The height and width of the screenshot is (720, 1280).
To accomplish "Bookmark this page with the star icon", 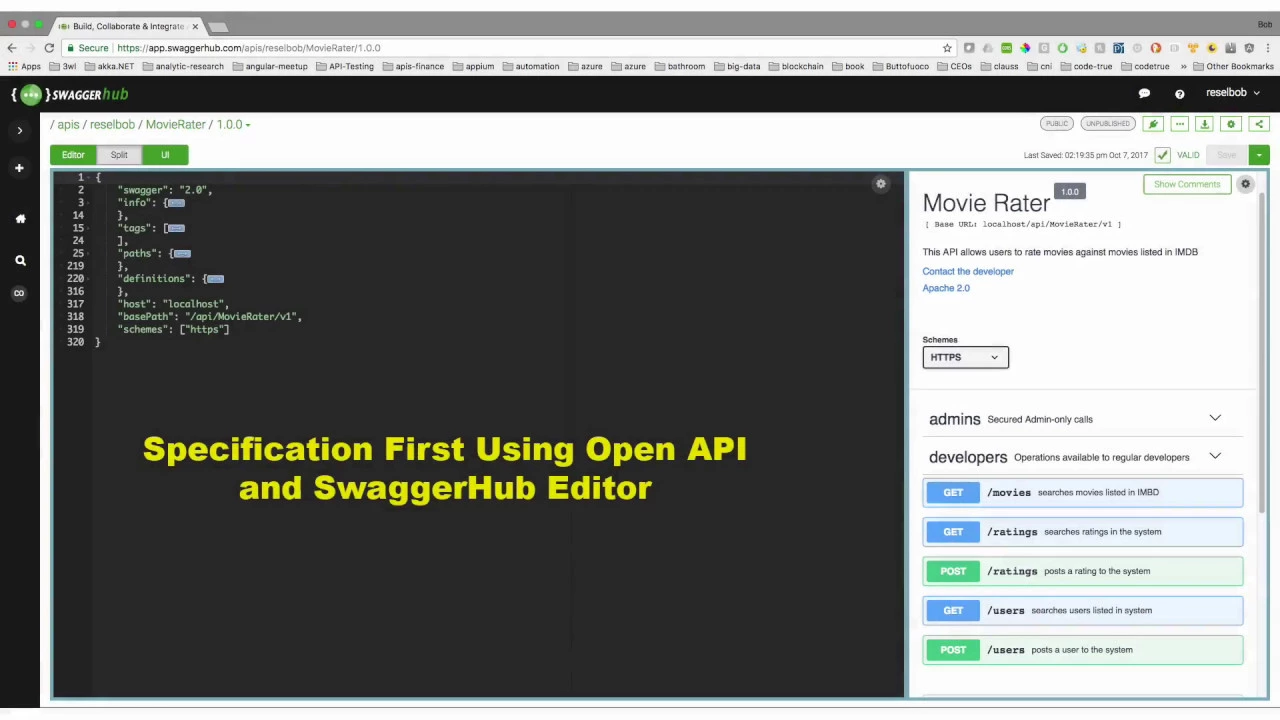I will coord(947,48).
